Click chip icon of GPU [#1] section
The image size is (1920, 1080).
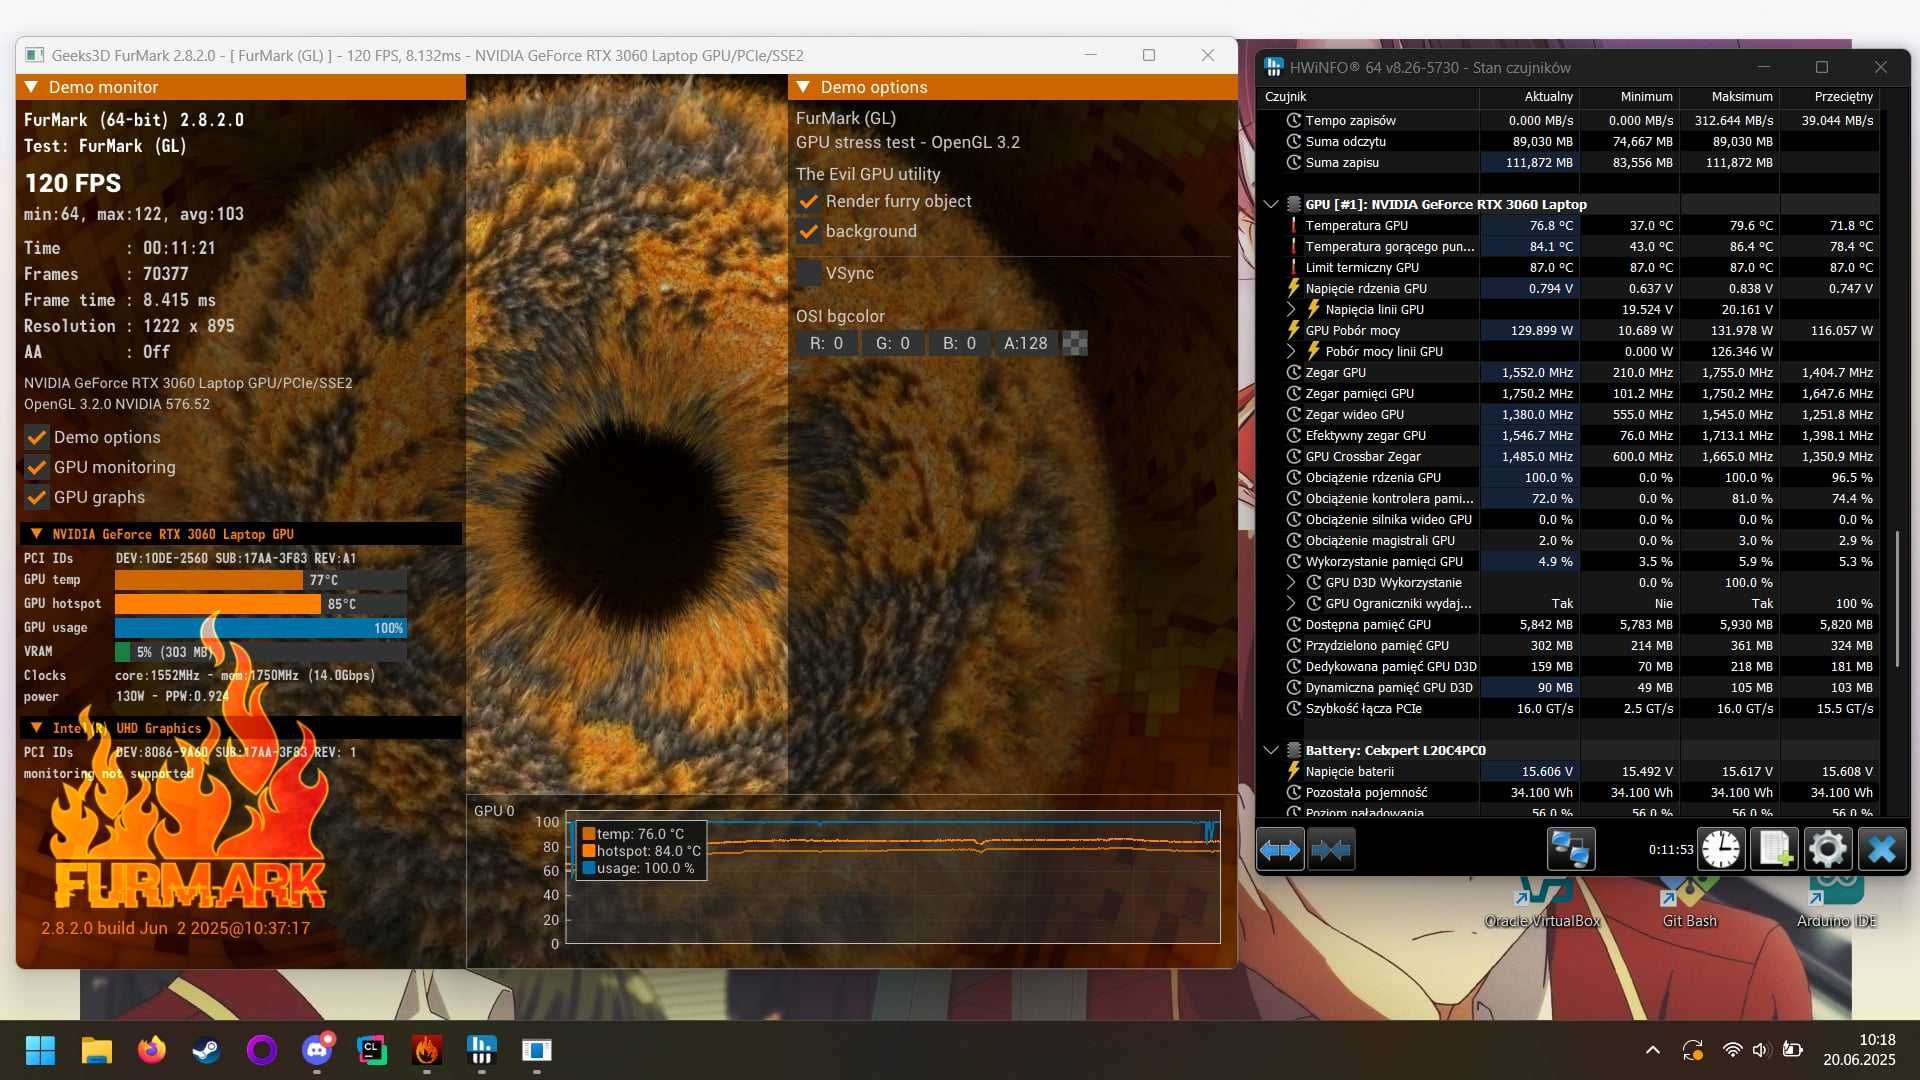pyautogui.click(x=1293, y=204)
